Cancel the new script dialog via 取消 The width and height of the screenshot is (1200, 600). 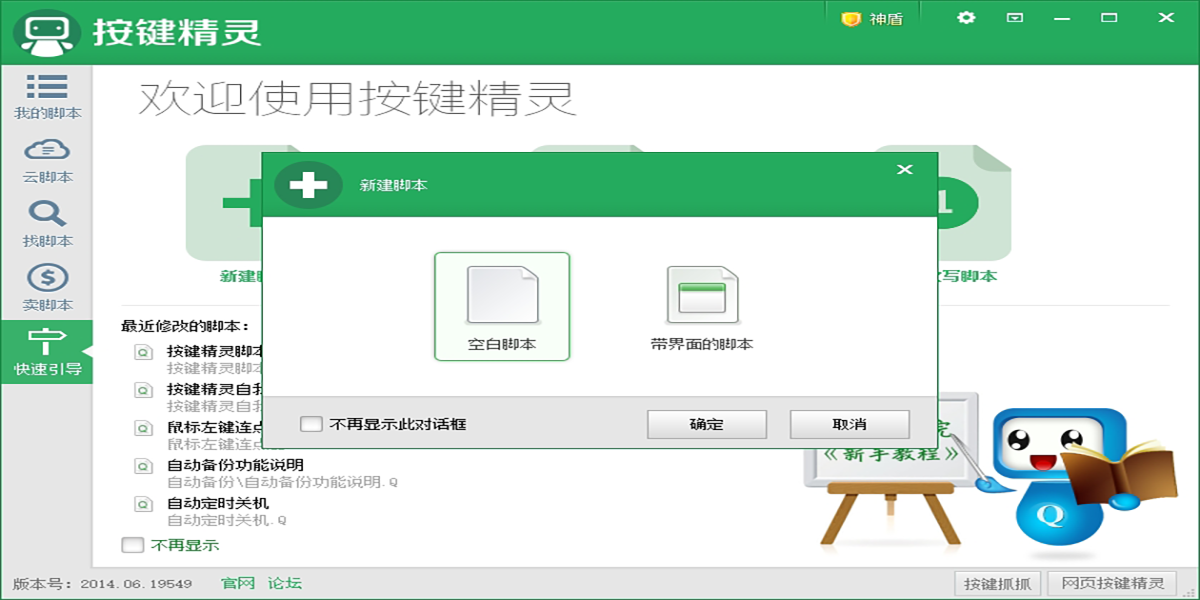pyautogui.click(x=851, y=423)
